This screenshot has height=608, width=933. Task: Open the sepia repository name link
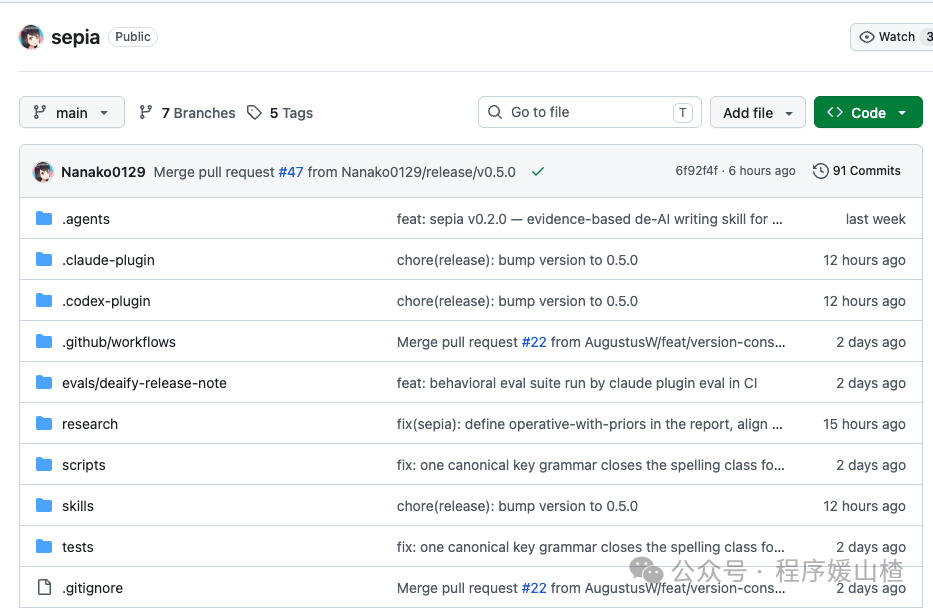point(76,37)
